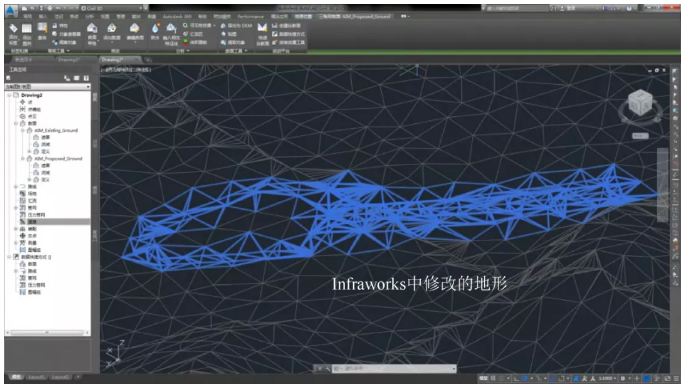Open the Volumes Dashboard ribbon tool
Image resolution: width=686 pixels, height=386 pixels.
(x=195, y=42)
